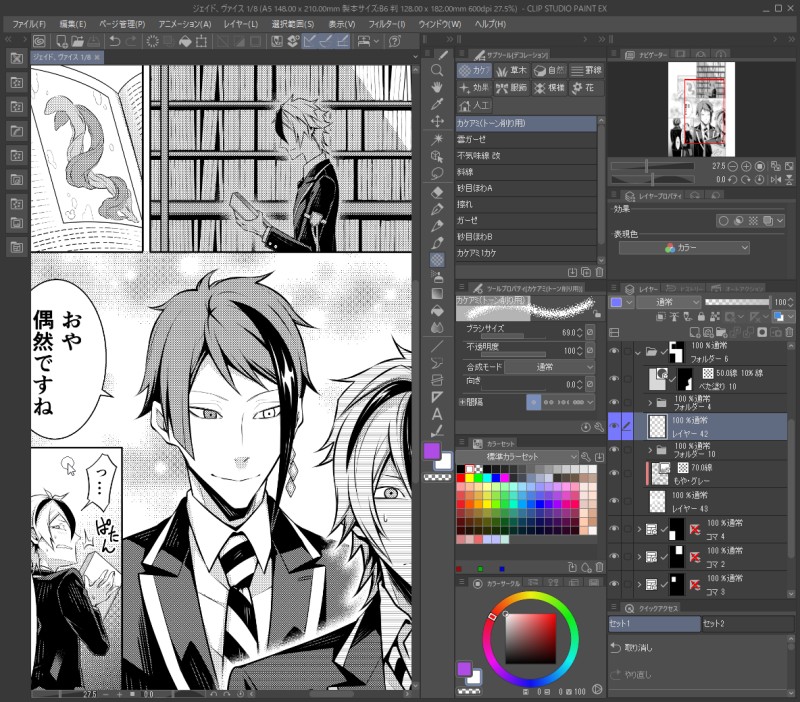Select the Decoration tool in toolbox
800x702 pixels.
pos(437,260)
